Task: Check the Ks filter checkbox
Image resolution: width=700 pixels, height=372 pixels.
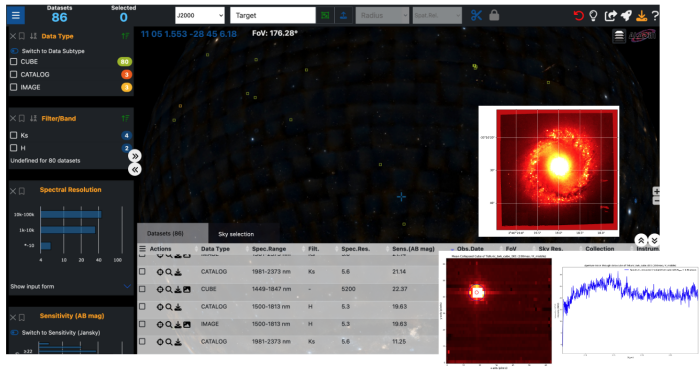Action: [14, 135]
